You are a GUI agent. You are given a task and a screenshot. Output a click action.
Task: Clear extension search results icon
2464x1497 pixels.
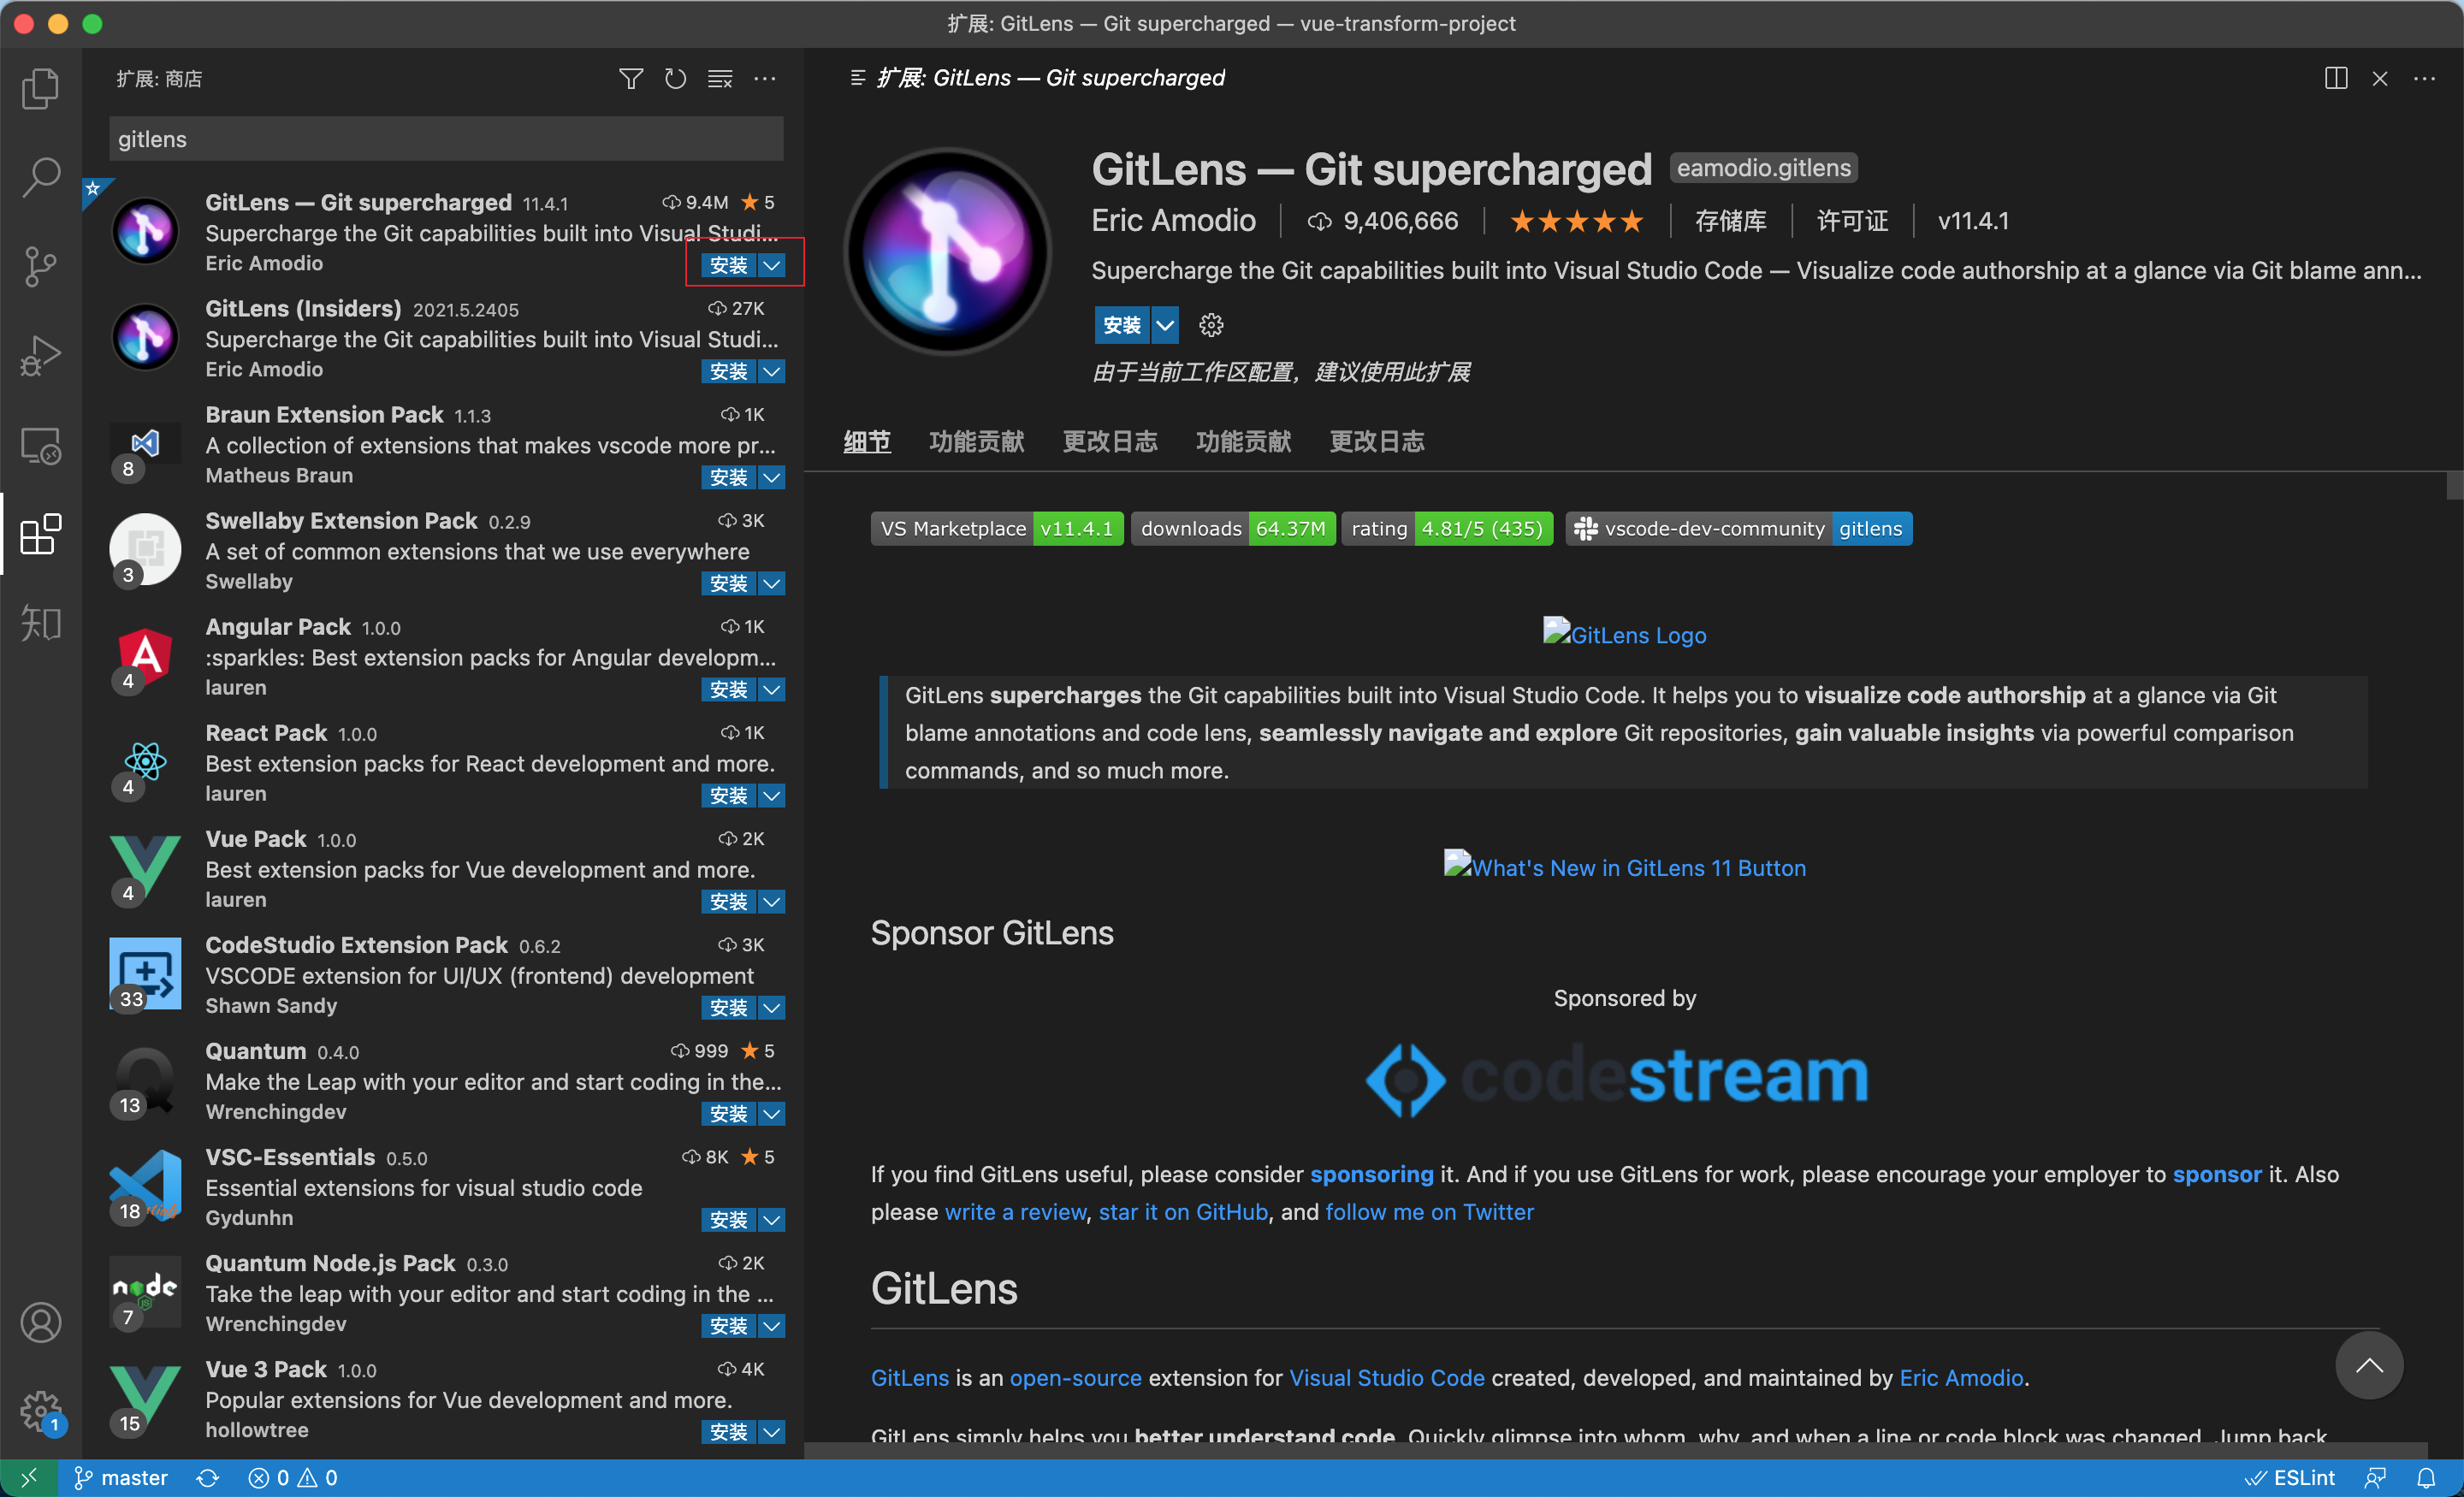[720, 79]
